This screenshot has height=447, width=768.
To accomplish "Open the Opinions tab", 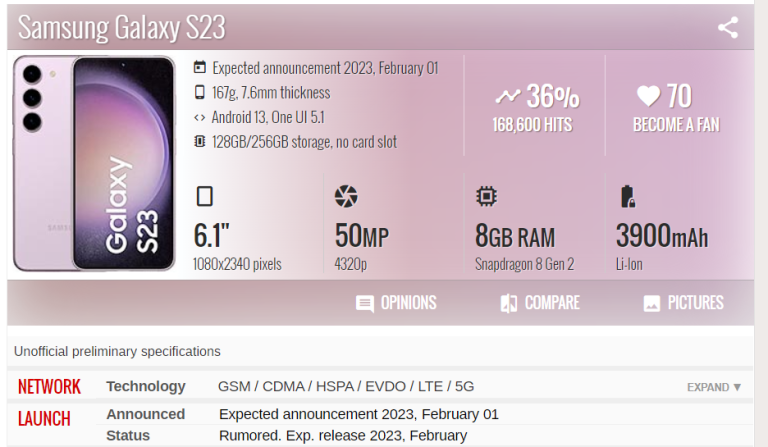I will click(x=397, y=303).
